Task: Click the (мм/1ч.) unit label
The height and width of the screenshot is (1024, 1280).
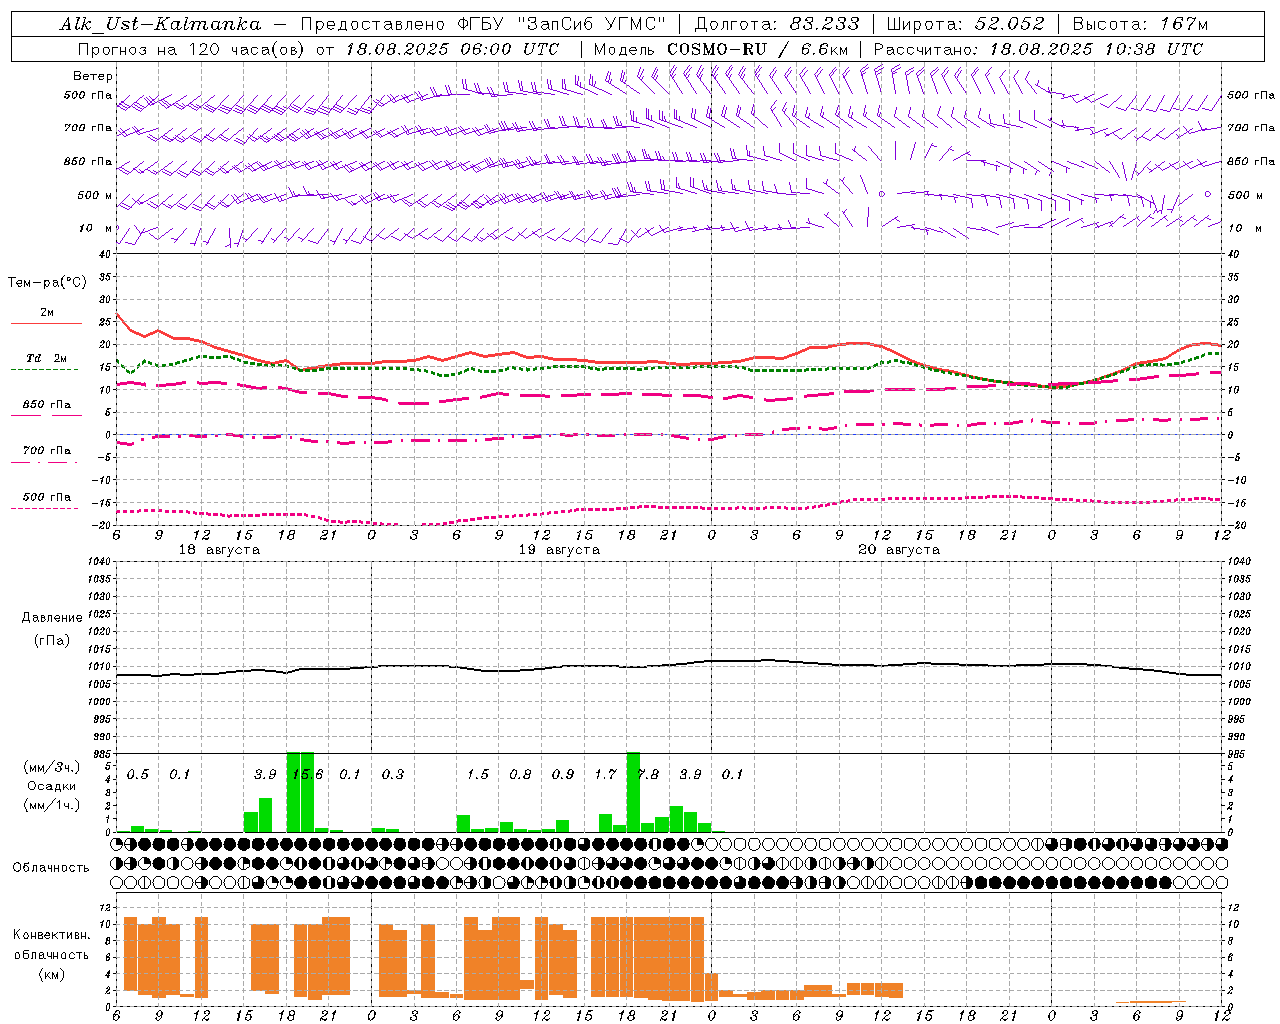Action: point(51,805)
